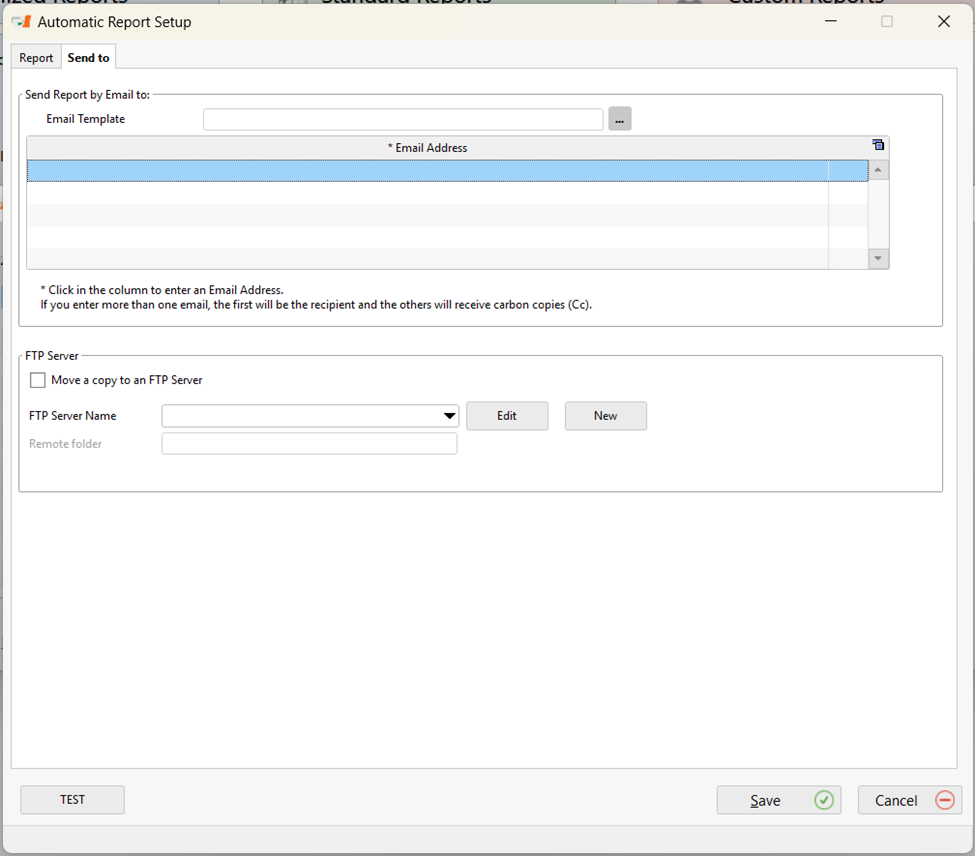Click Edit button for FTP server
Viewport: 975px width, 856px height.
point(507,416)
